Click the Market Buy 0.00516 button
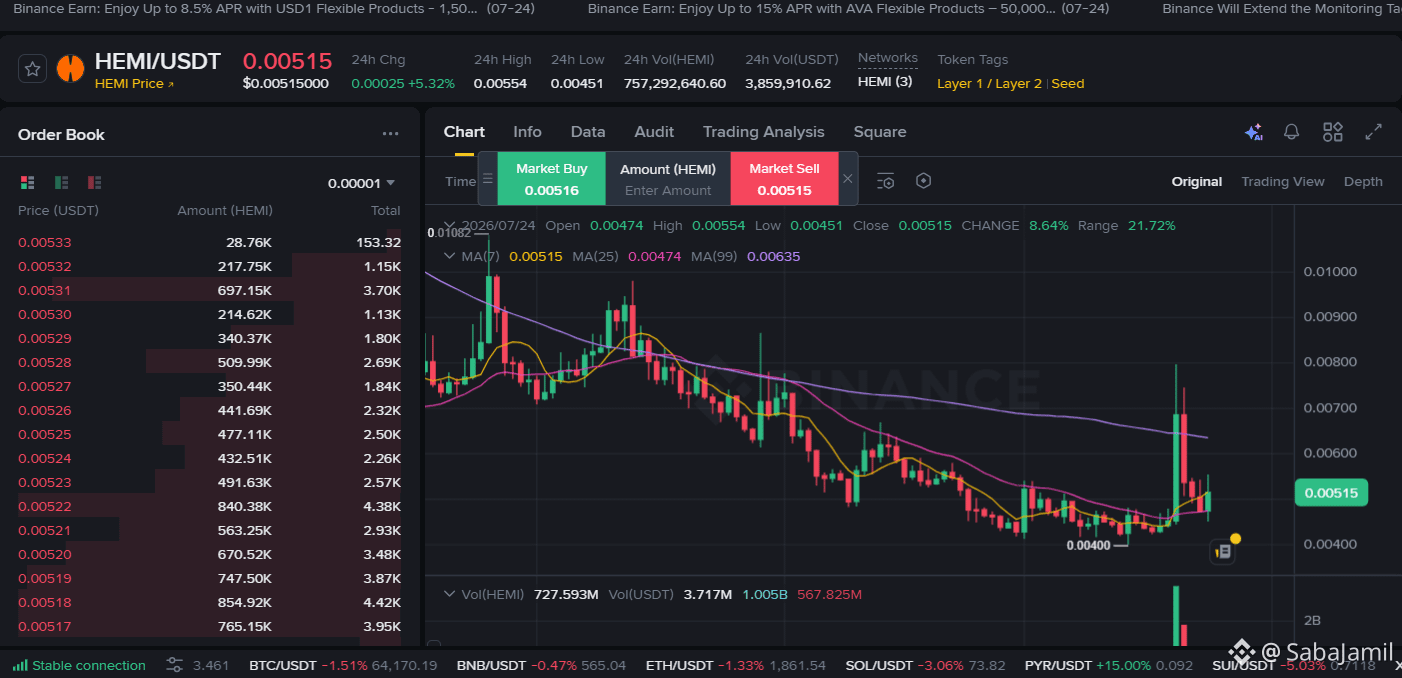Image resolution: width=1402 pixels, height=678 pixels. [552, 179]
